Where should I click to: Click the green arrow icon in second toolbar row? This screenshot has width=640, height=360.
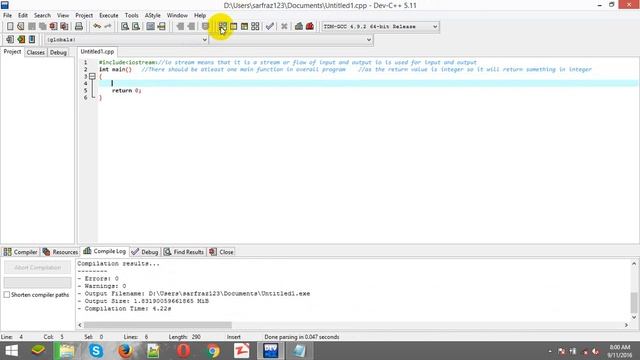[x=21, y=40]
